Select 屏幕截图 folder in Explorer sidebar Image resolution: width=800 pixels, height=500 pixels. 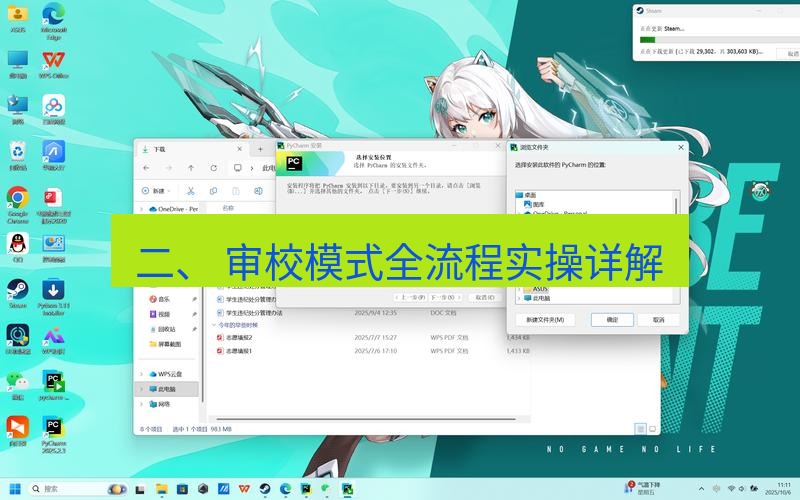tap(165, 344)
